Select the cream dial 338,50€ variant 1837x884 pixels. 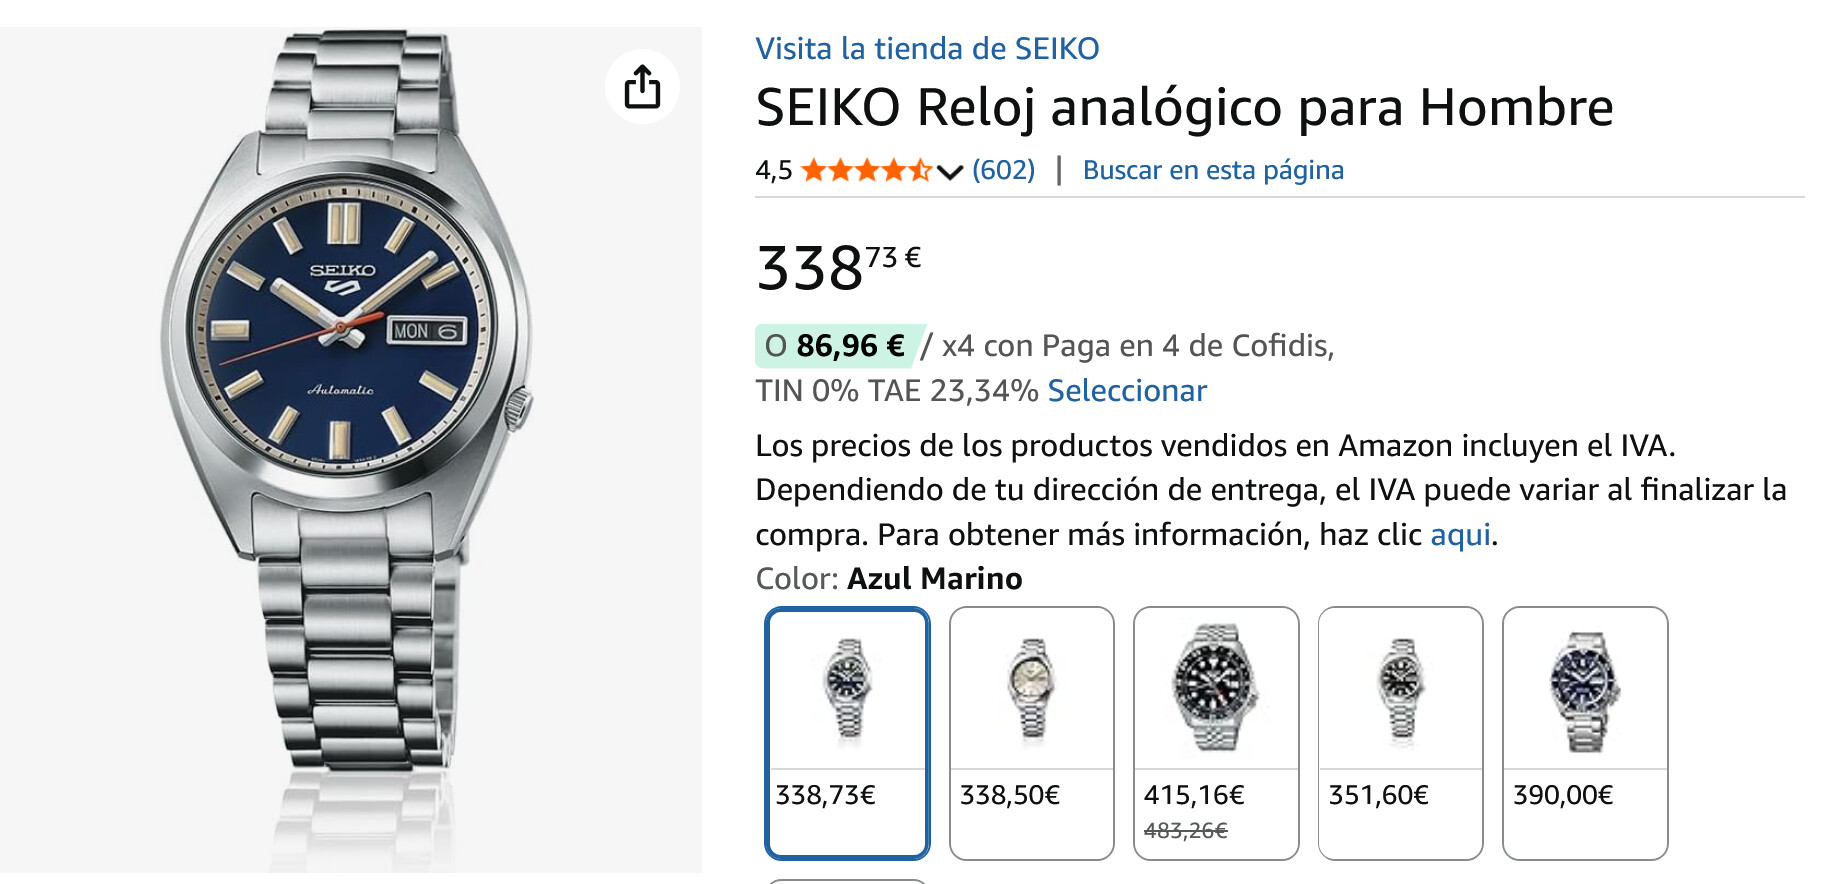pos(1031,732)
